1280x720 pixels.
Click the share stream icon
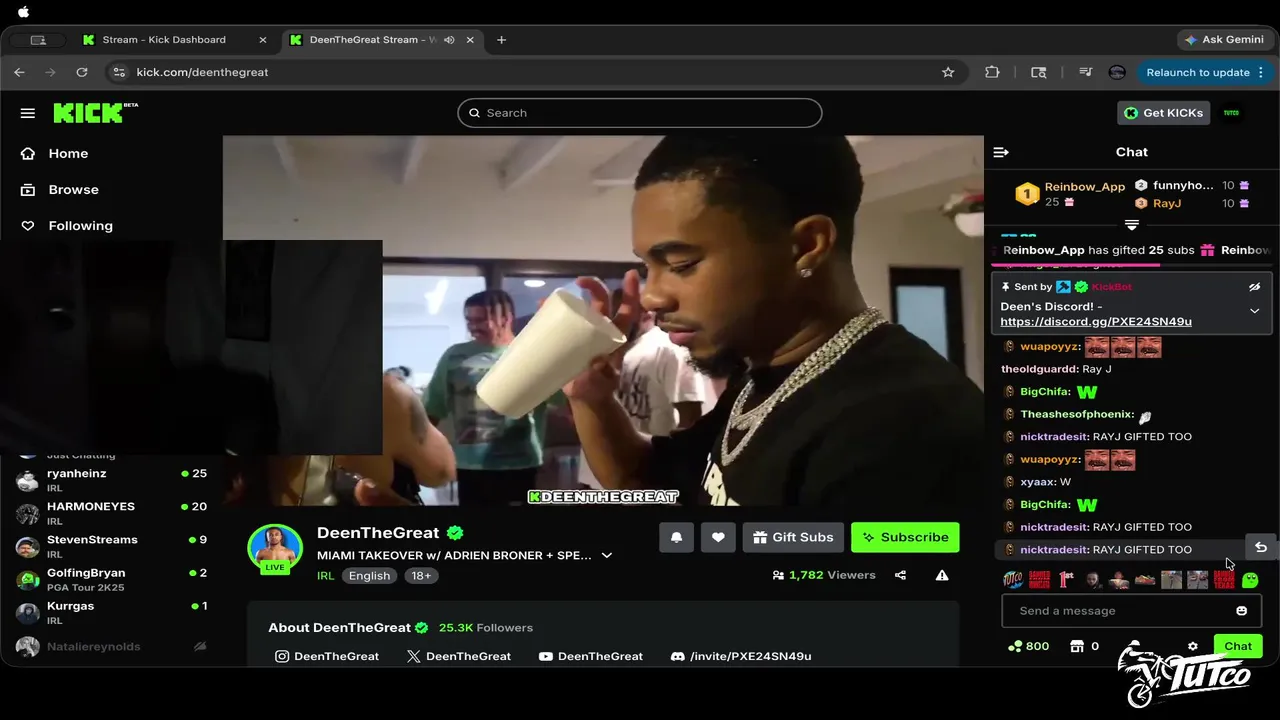click(x=901, y=575)
